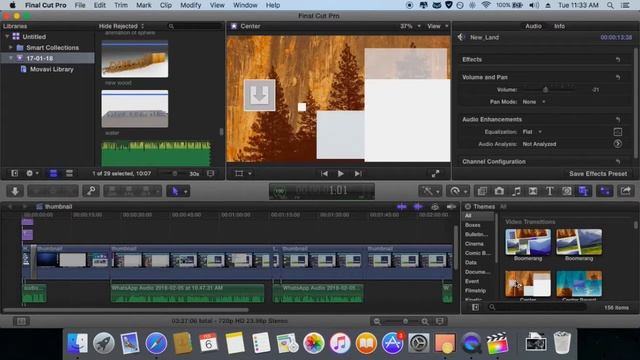Open the File menu
This screenshot has height=360, width=640.
point(80,5)
